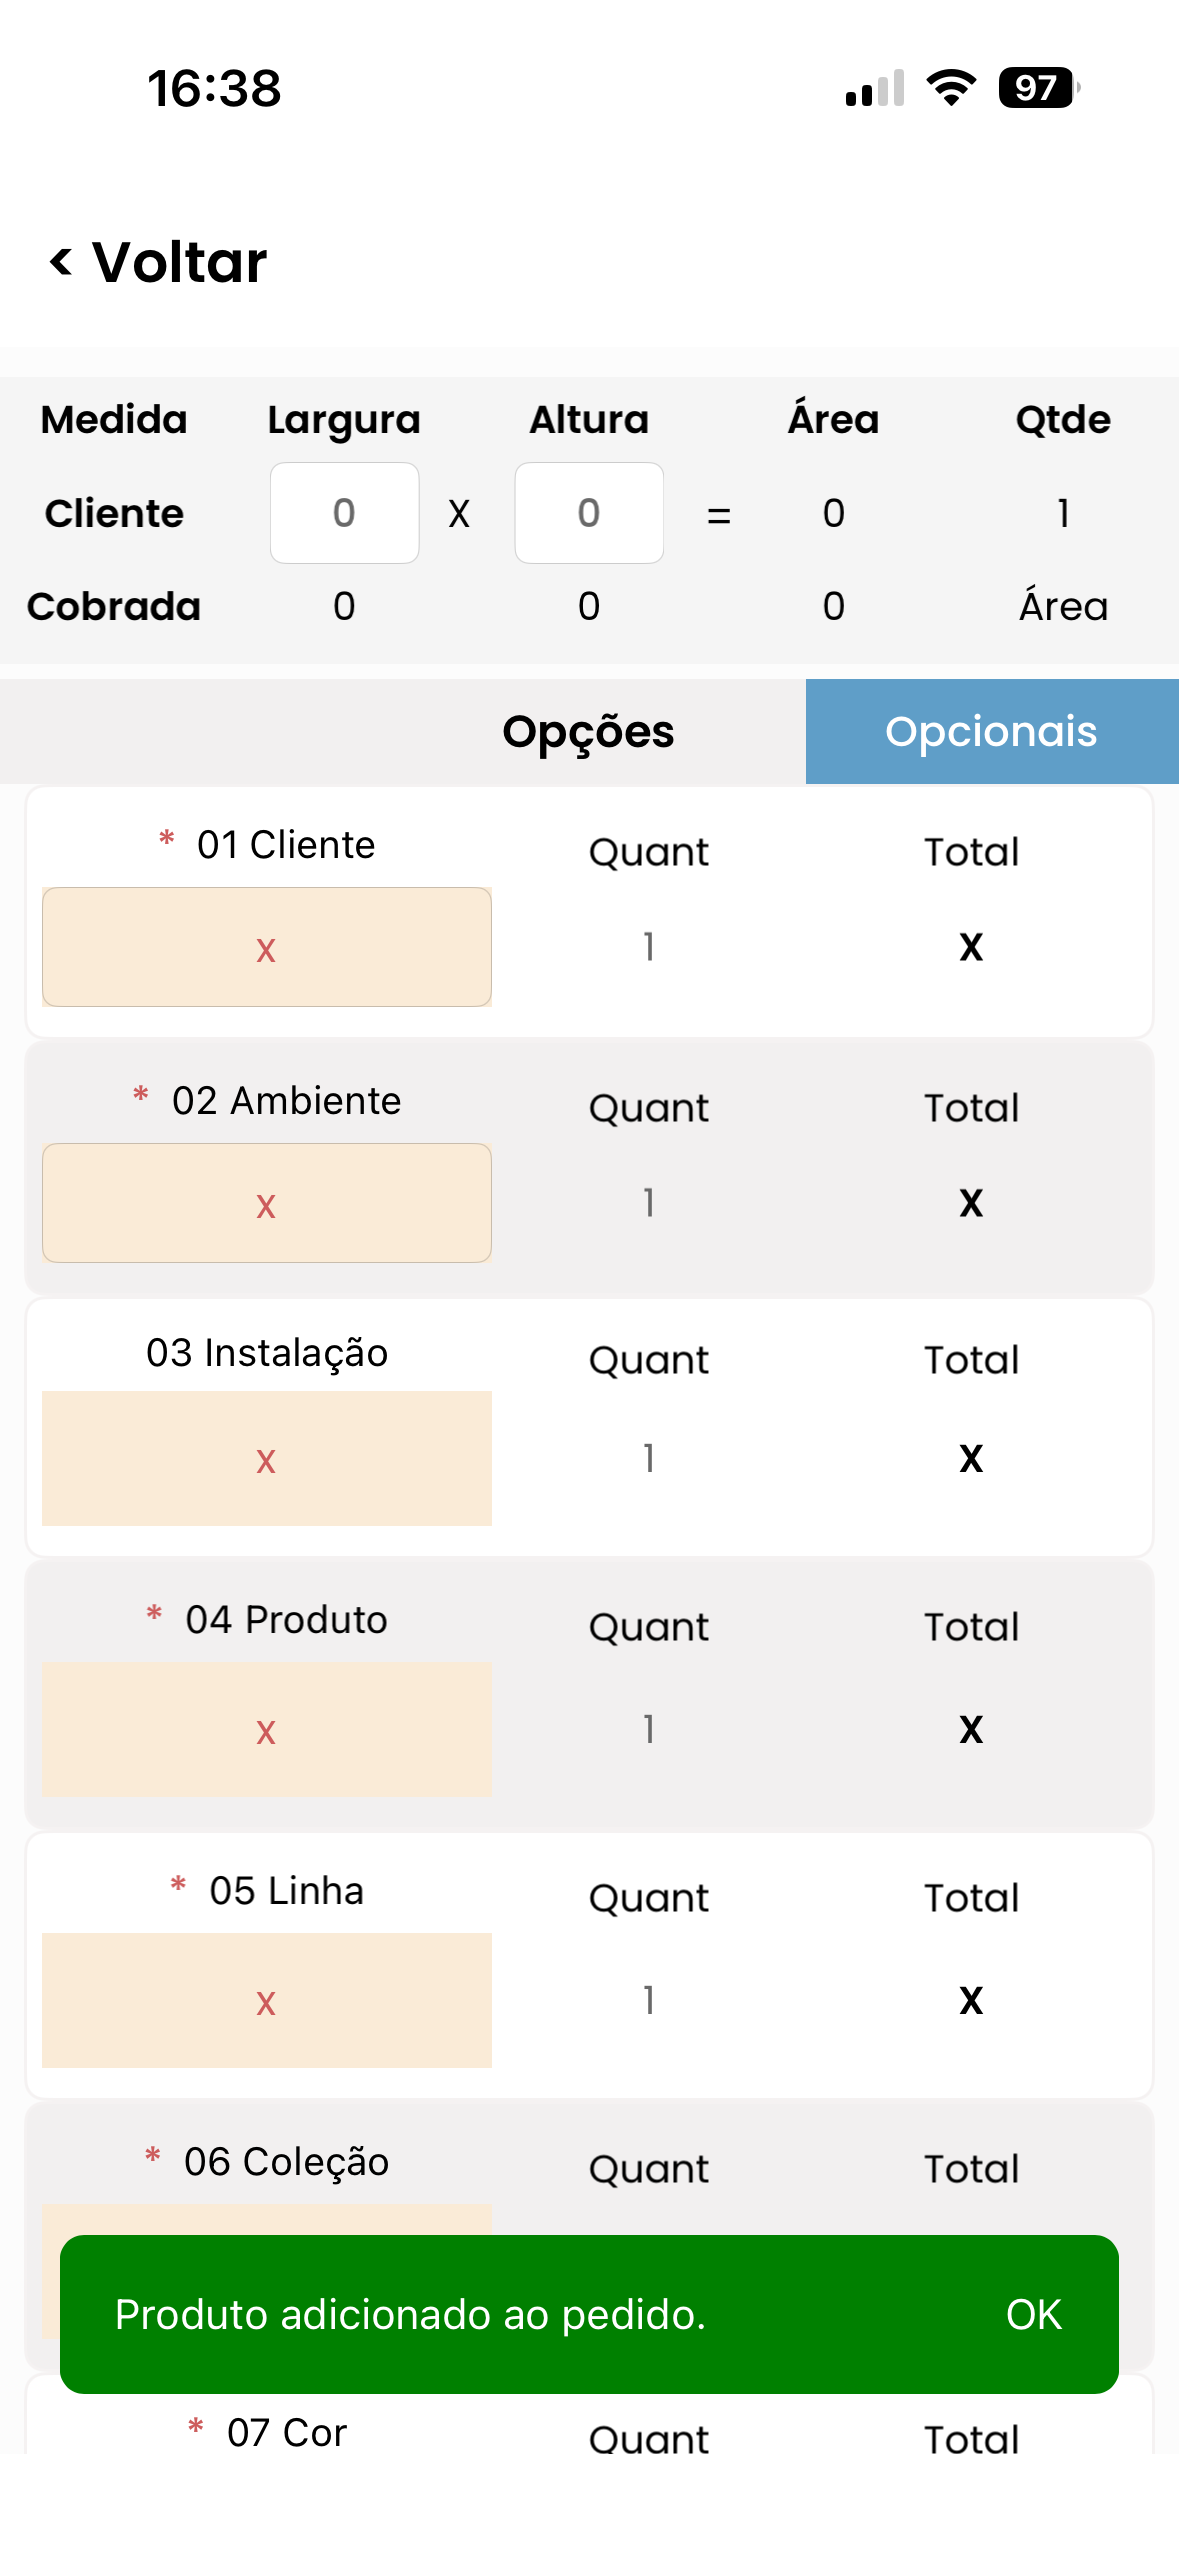1179x2556 pixels.
Task: Open the 01 Cliente selection box
Action: pyautogui.click(x=266, y=947)
